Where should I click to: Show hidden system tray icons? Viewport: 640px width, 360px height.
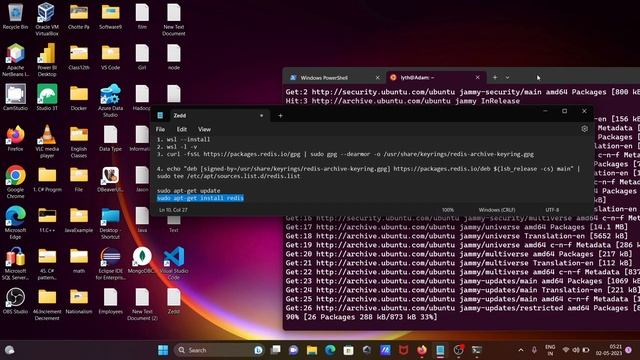click(x=521, y=350)
